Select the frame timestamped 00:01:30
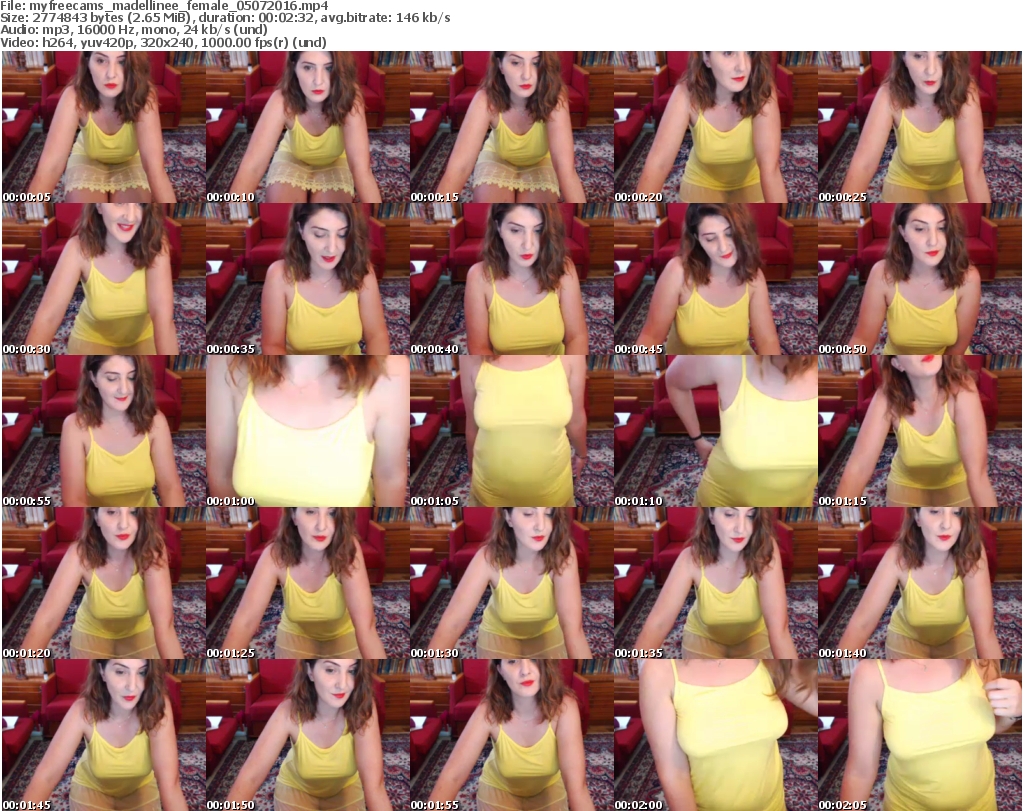 [x=512, y=583]
